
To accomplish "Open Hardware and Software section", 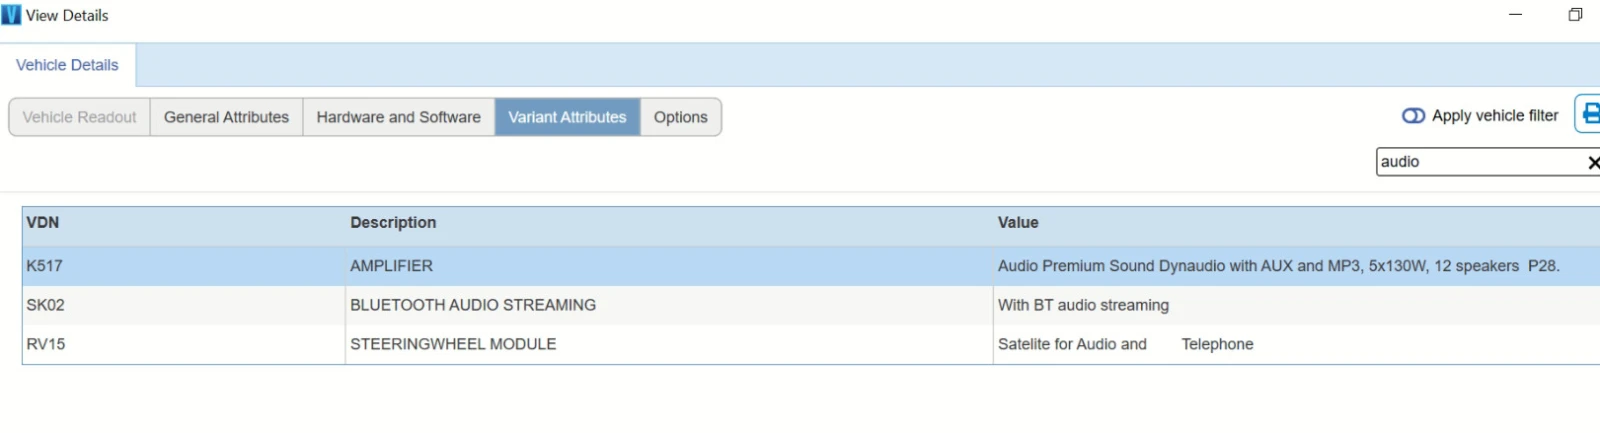I will [x=398, y=117].
